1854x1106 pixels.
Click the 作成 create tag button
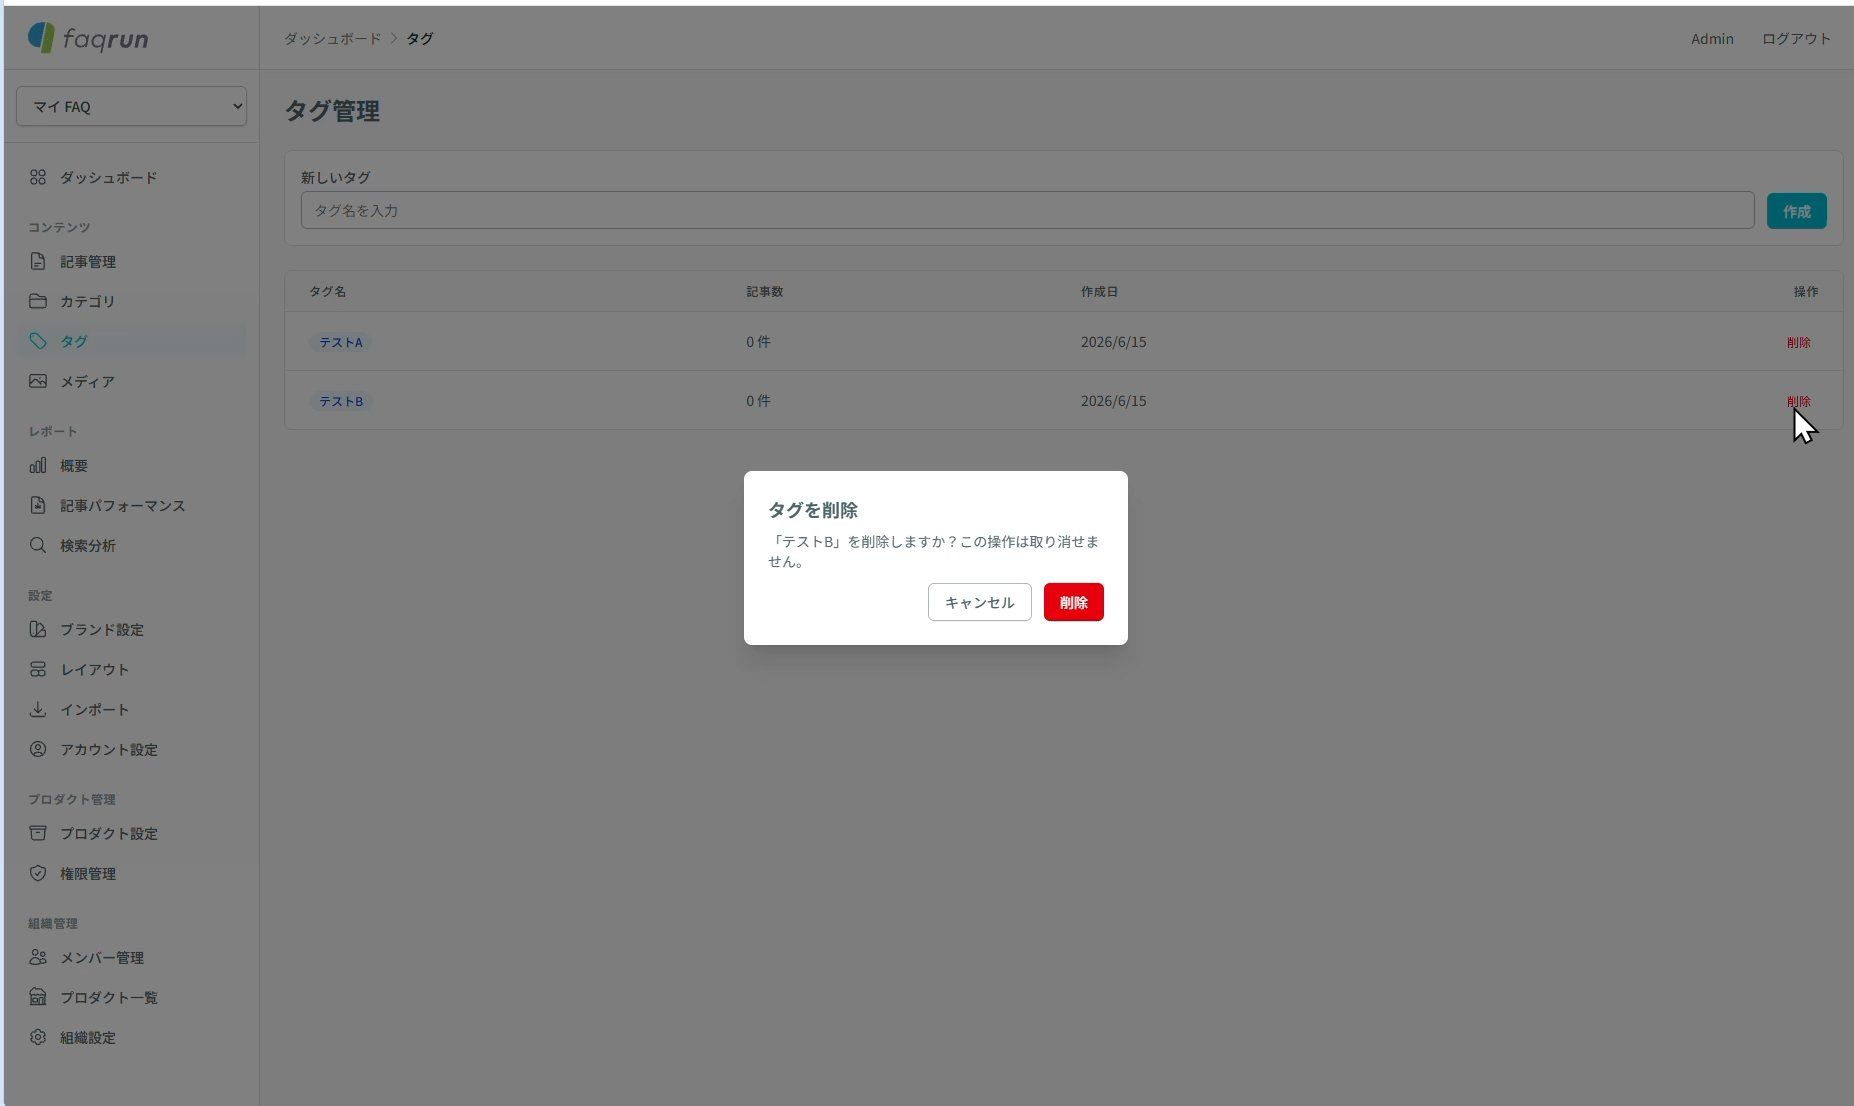(x=1796, y=211)
